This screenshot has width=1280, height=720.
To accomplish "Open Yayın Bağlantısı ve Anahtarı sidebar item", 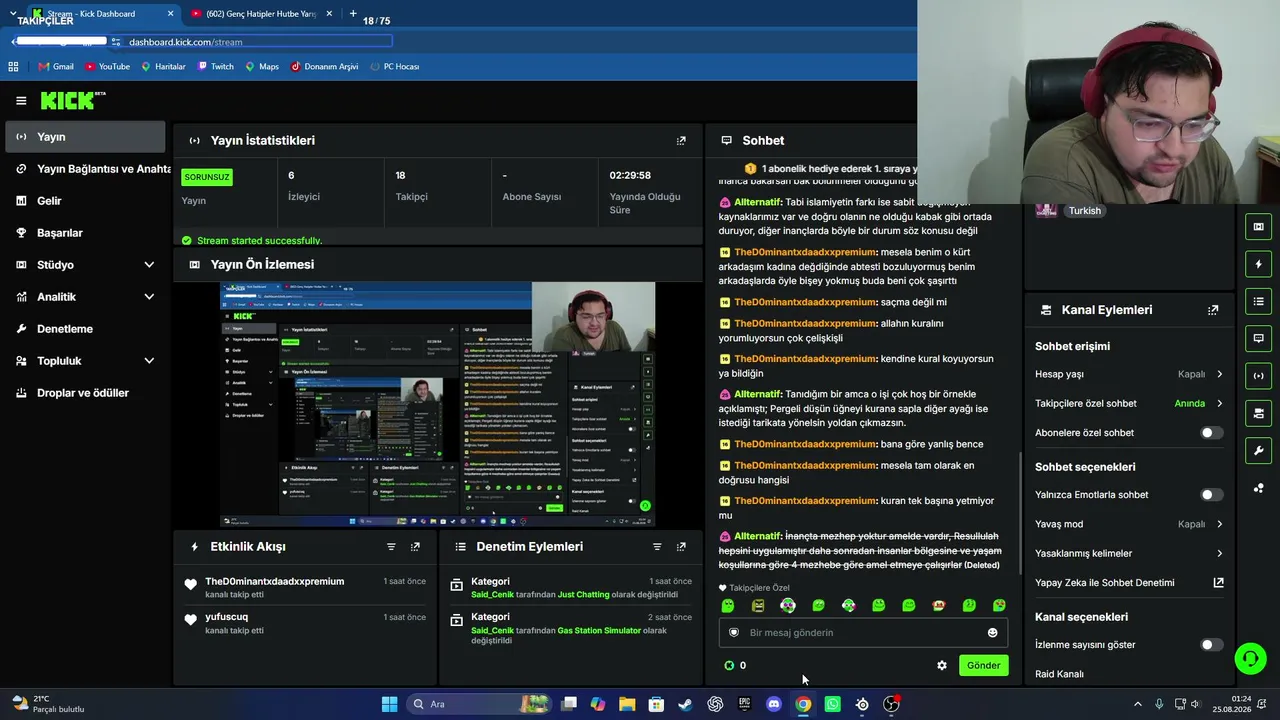I will tap(86, 169).
